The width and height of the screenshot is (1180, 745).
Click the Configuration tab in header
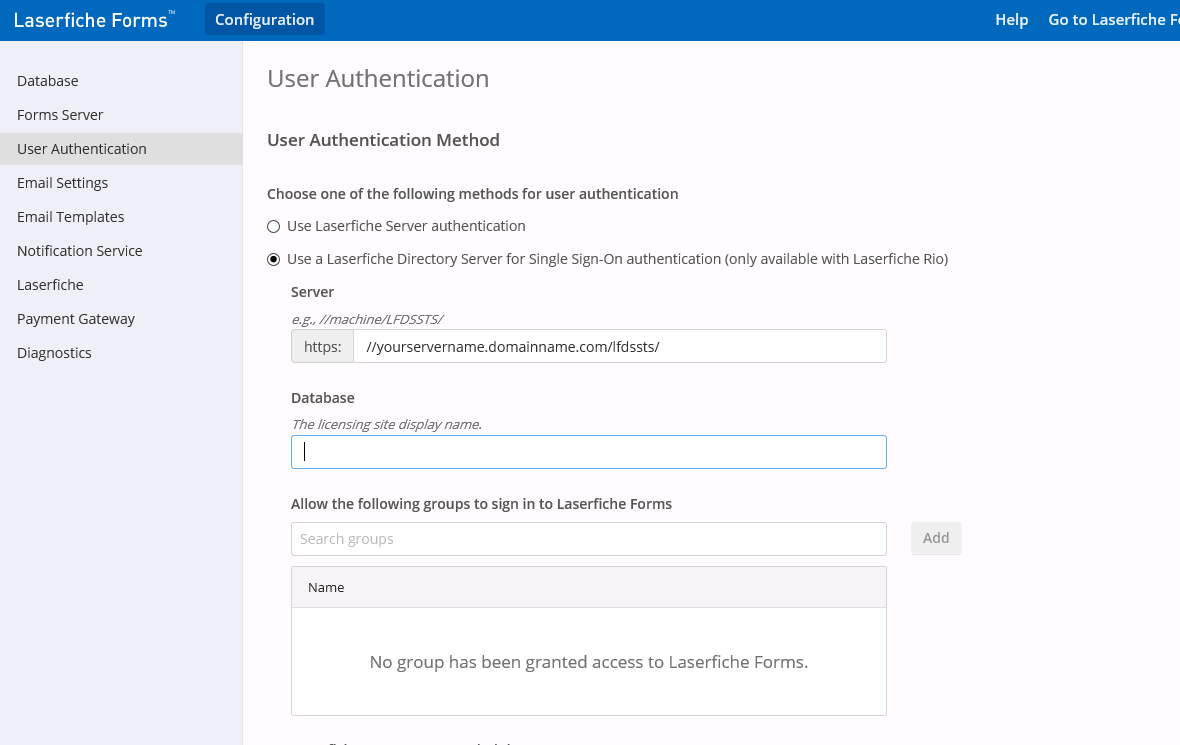(x=265, y=20)
